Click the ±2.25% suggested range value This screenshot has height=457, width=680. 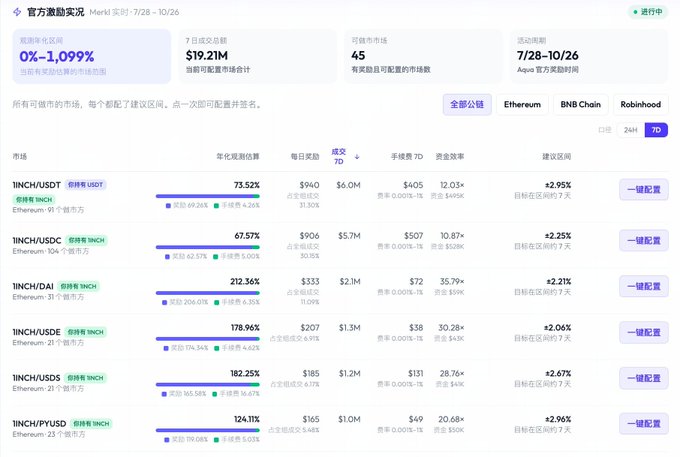[558, 236]
